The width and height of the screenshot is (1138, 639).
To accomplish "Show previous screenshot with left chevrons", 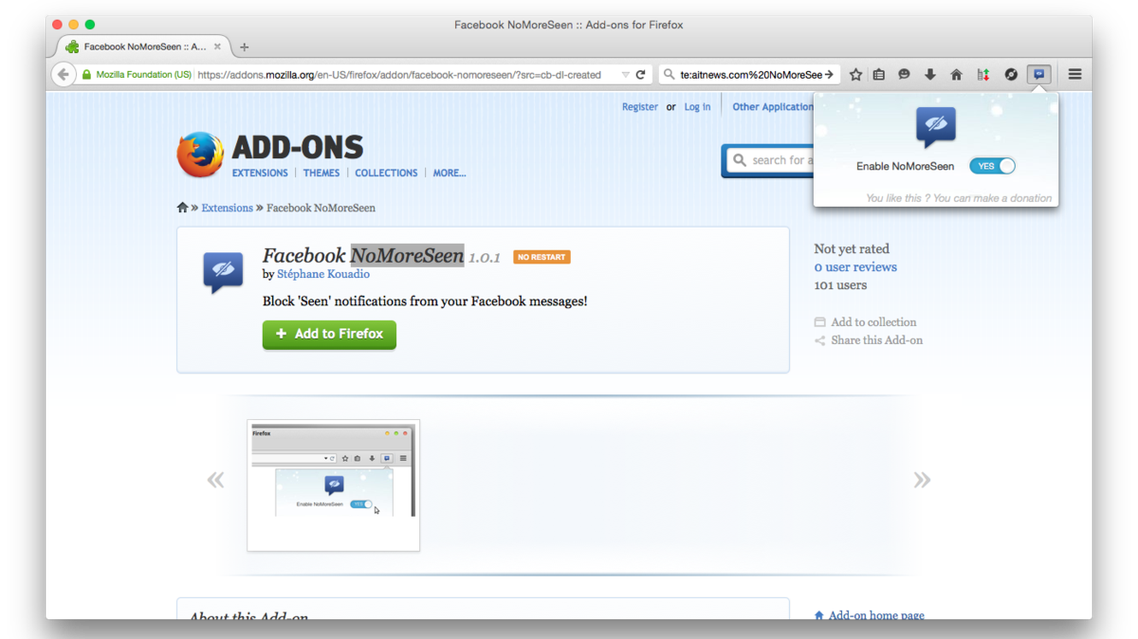I will (216, 480).
